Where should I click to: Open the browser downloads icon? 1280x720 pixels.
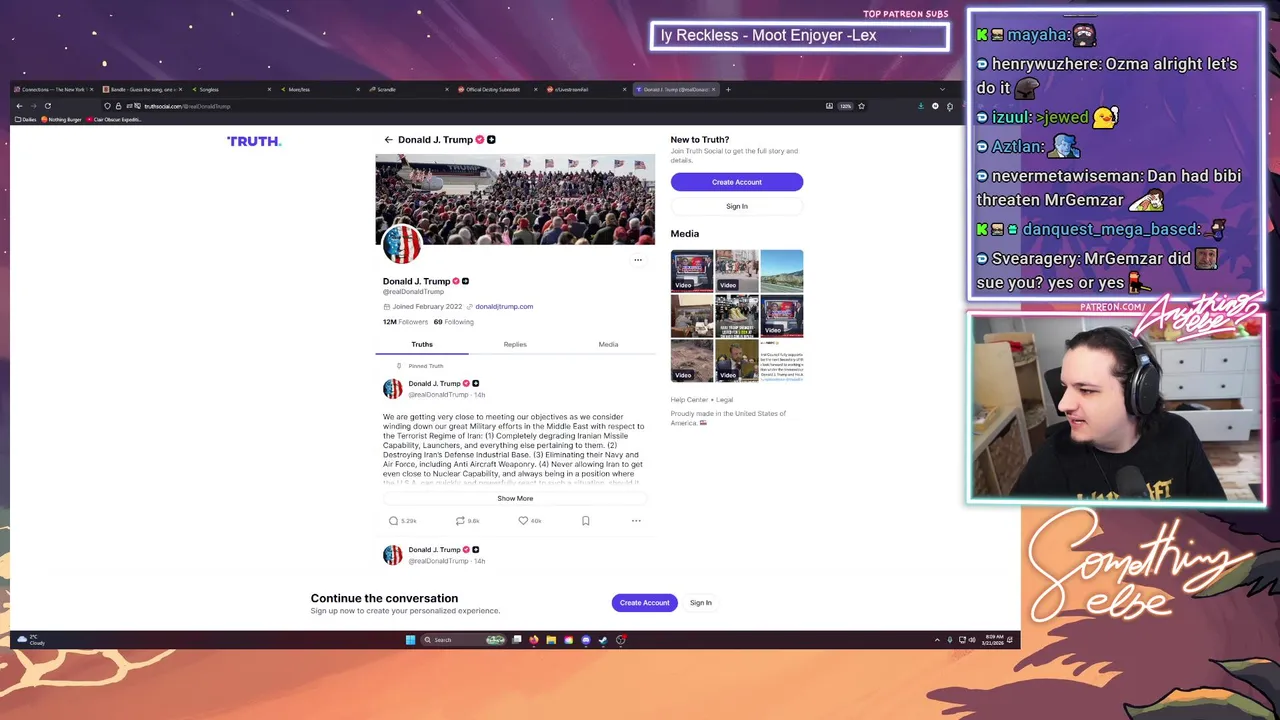921,106
